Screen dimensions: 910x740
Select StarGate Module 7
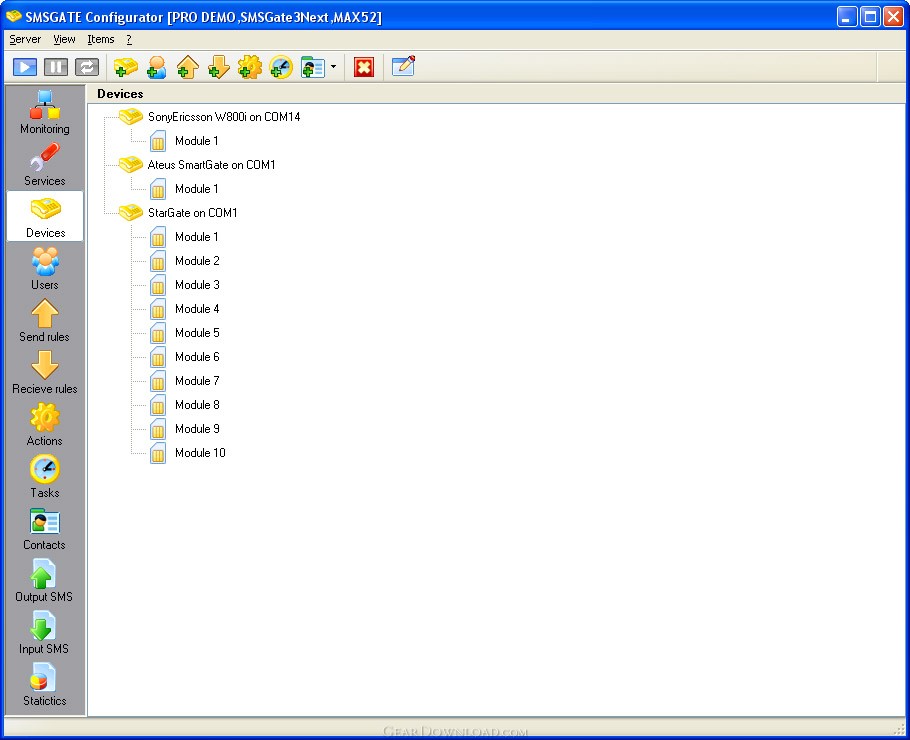pos(197,381)
